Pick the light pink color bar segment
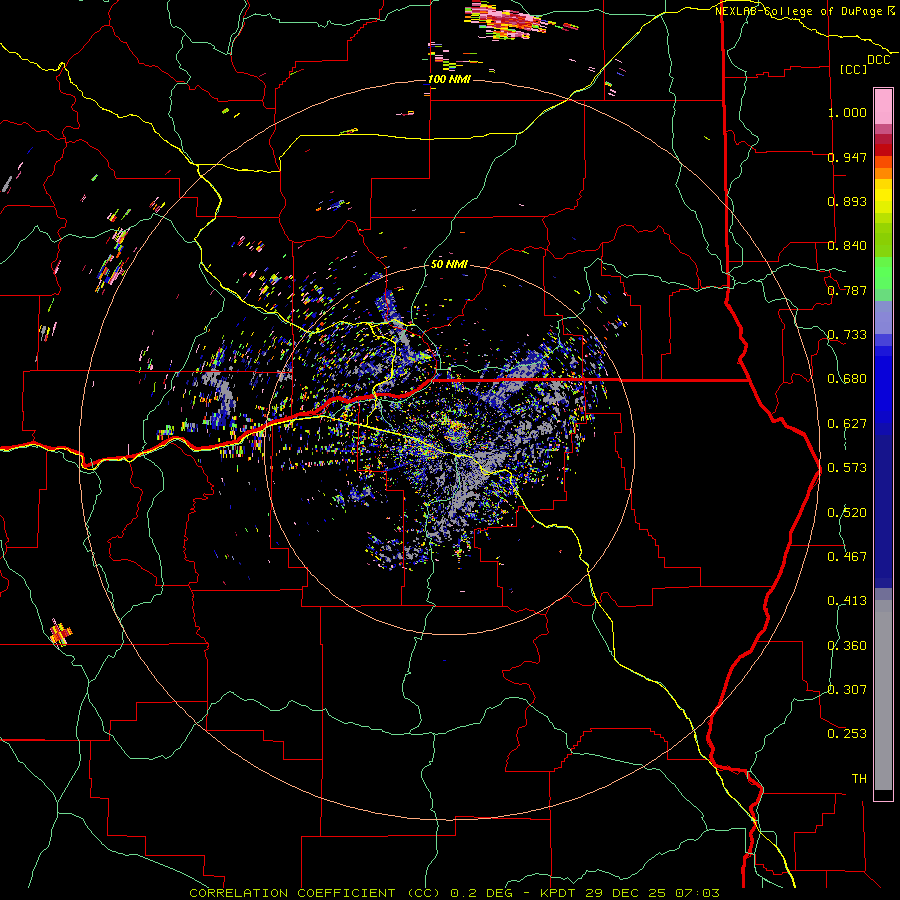 (x=883, y=106)
